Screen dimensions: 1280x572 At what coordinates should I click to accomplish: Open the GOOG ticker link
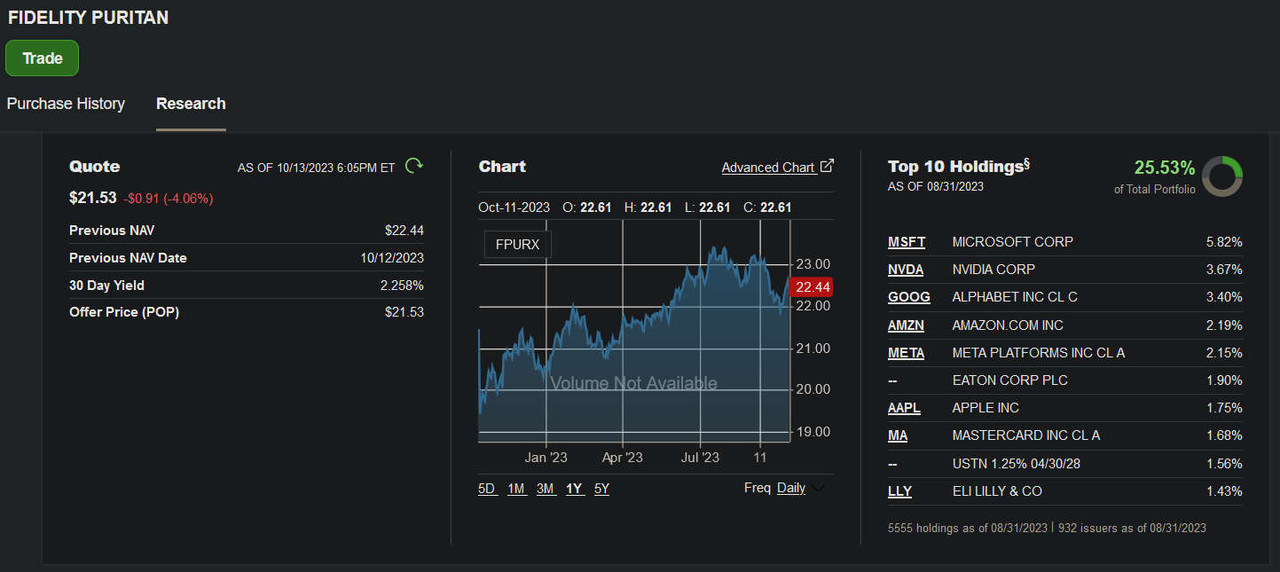(909, 297)
